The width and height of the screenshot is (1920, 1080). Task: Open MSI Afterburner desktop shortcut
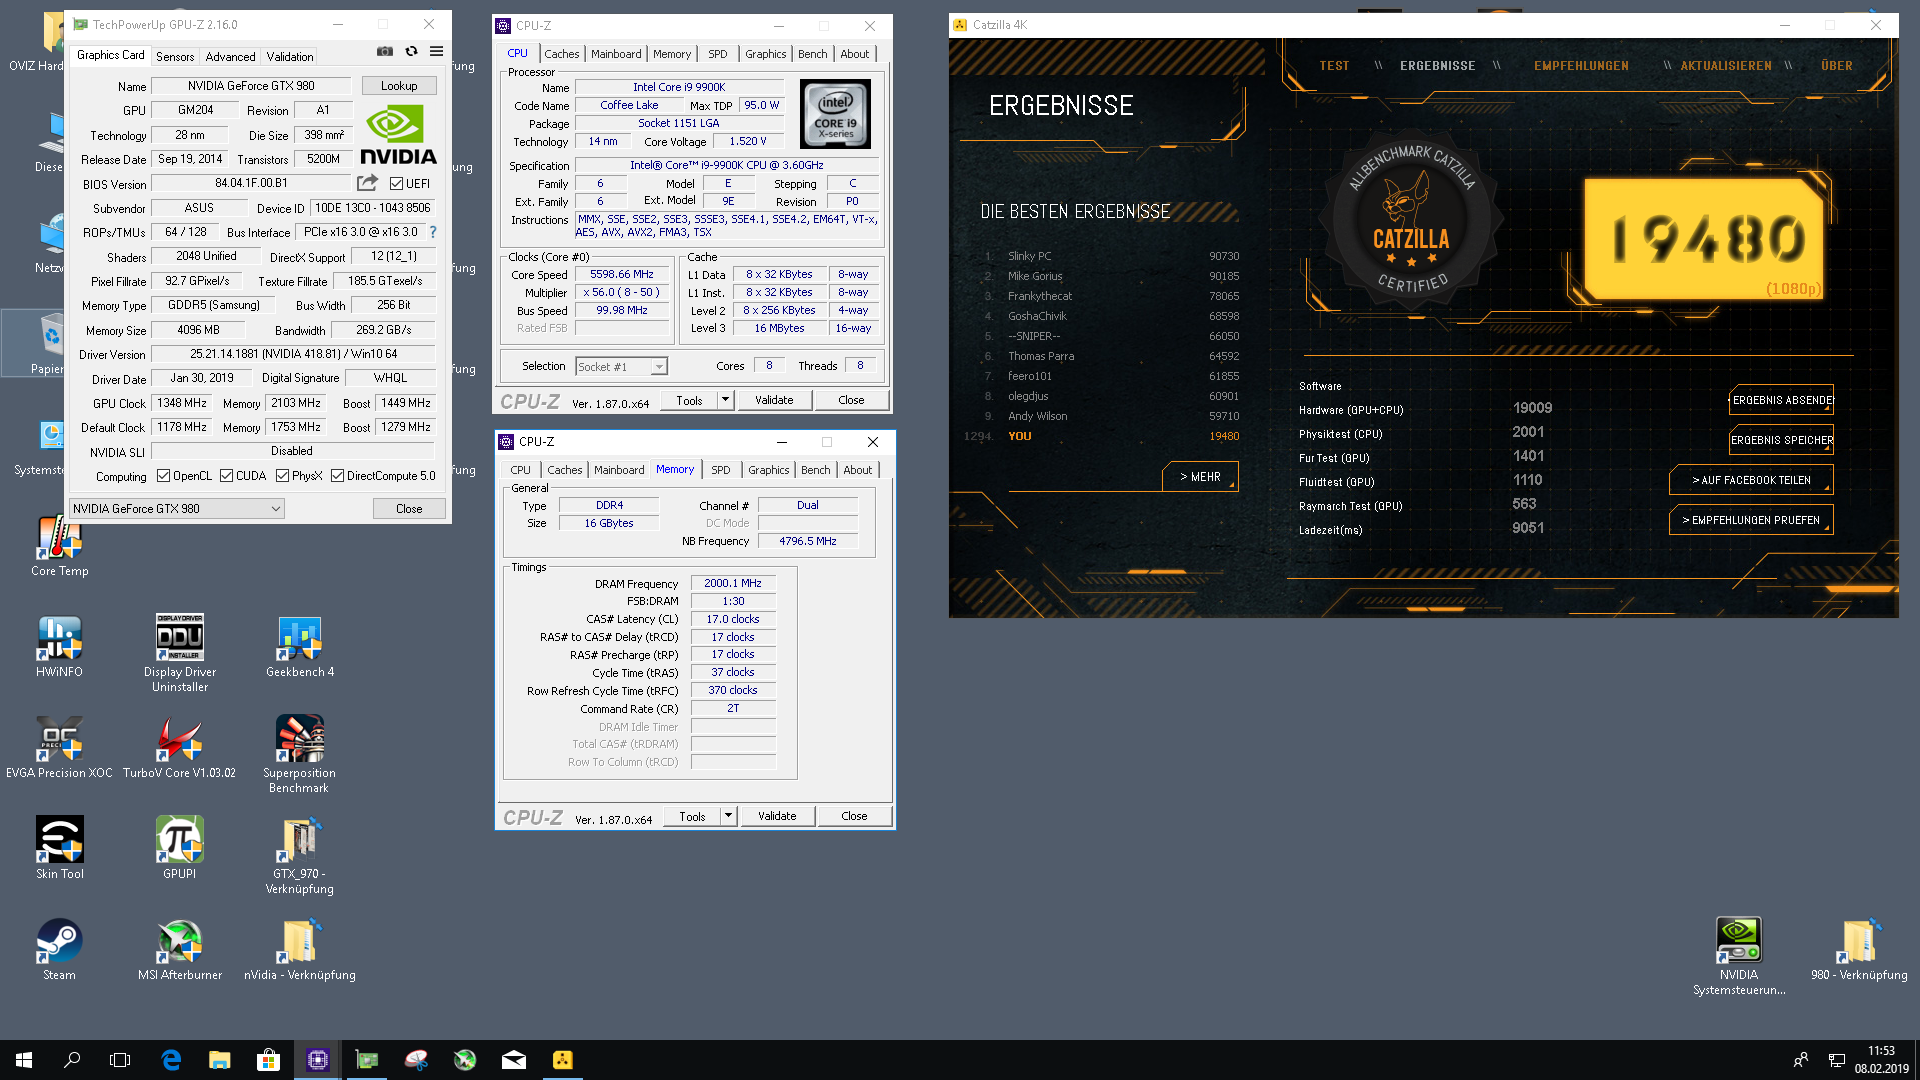(180, 950)
